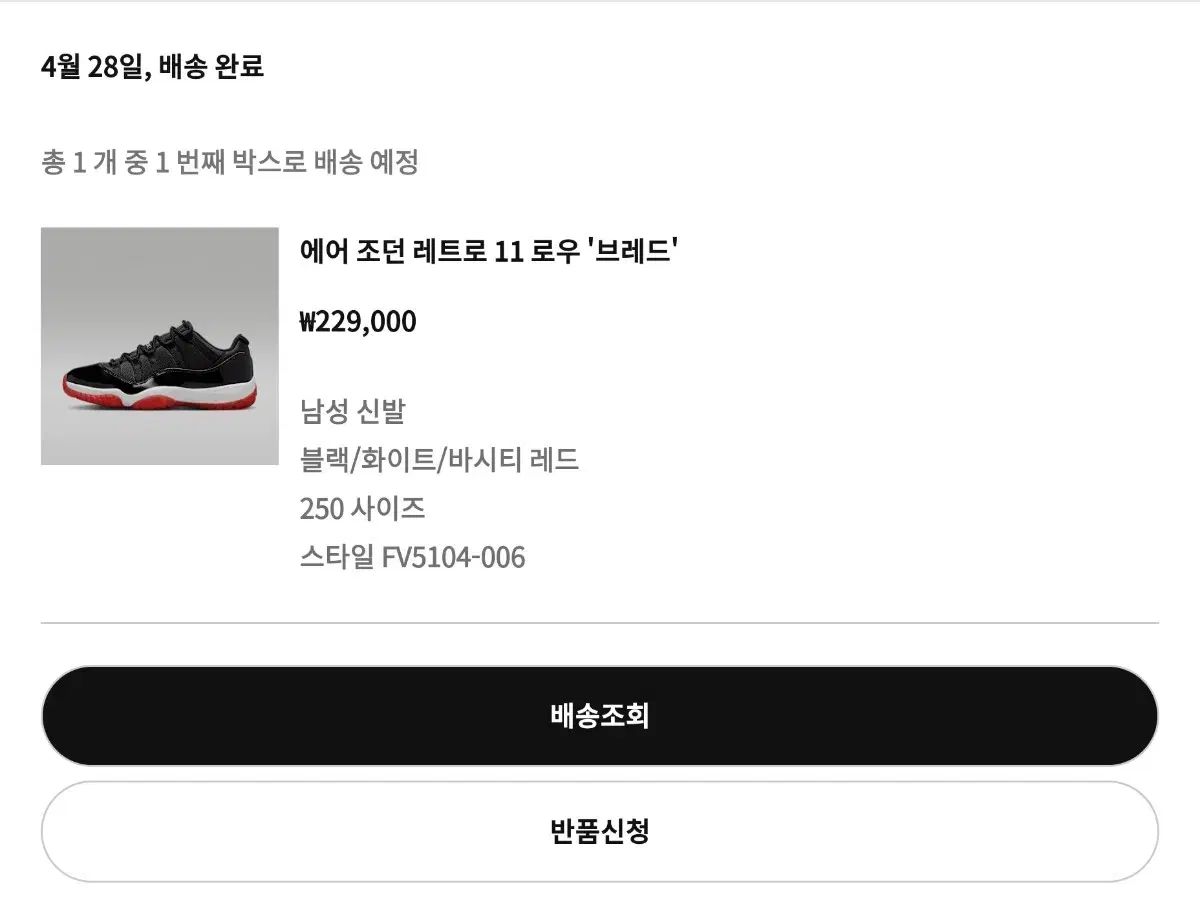This screenshot has width=1200, height=922.
Task: Click the 4월 28일 delivery date heading
Action: [95, 67]
